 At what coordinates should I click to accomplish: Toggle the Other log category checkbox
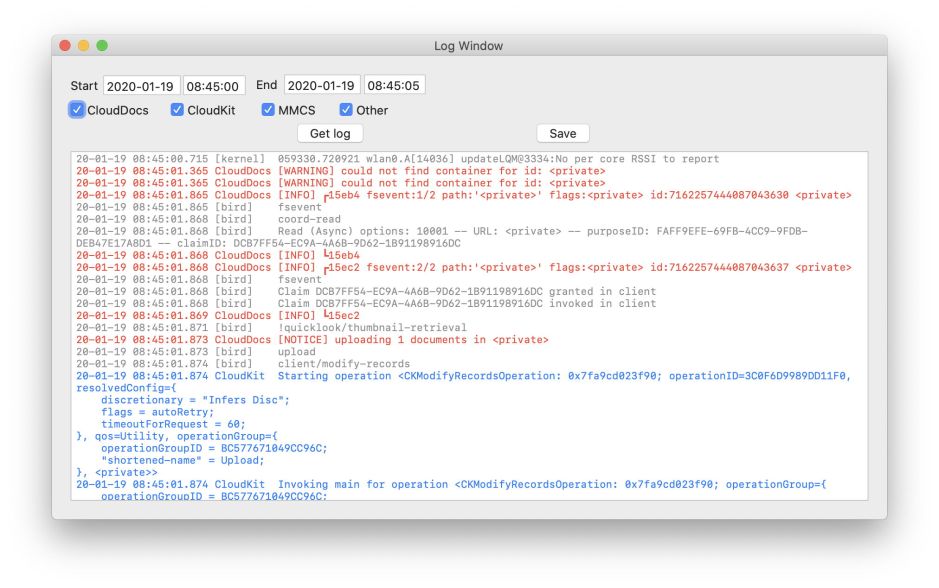[x=347, y=110]
